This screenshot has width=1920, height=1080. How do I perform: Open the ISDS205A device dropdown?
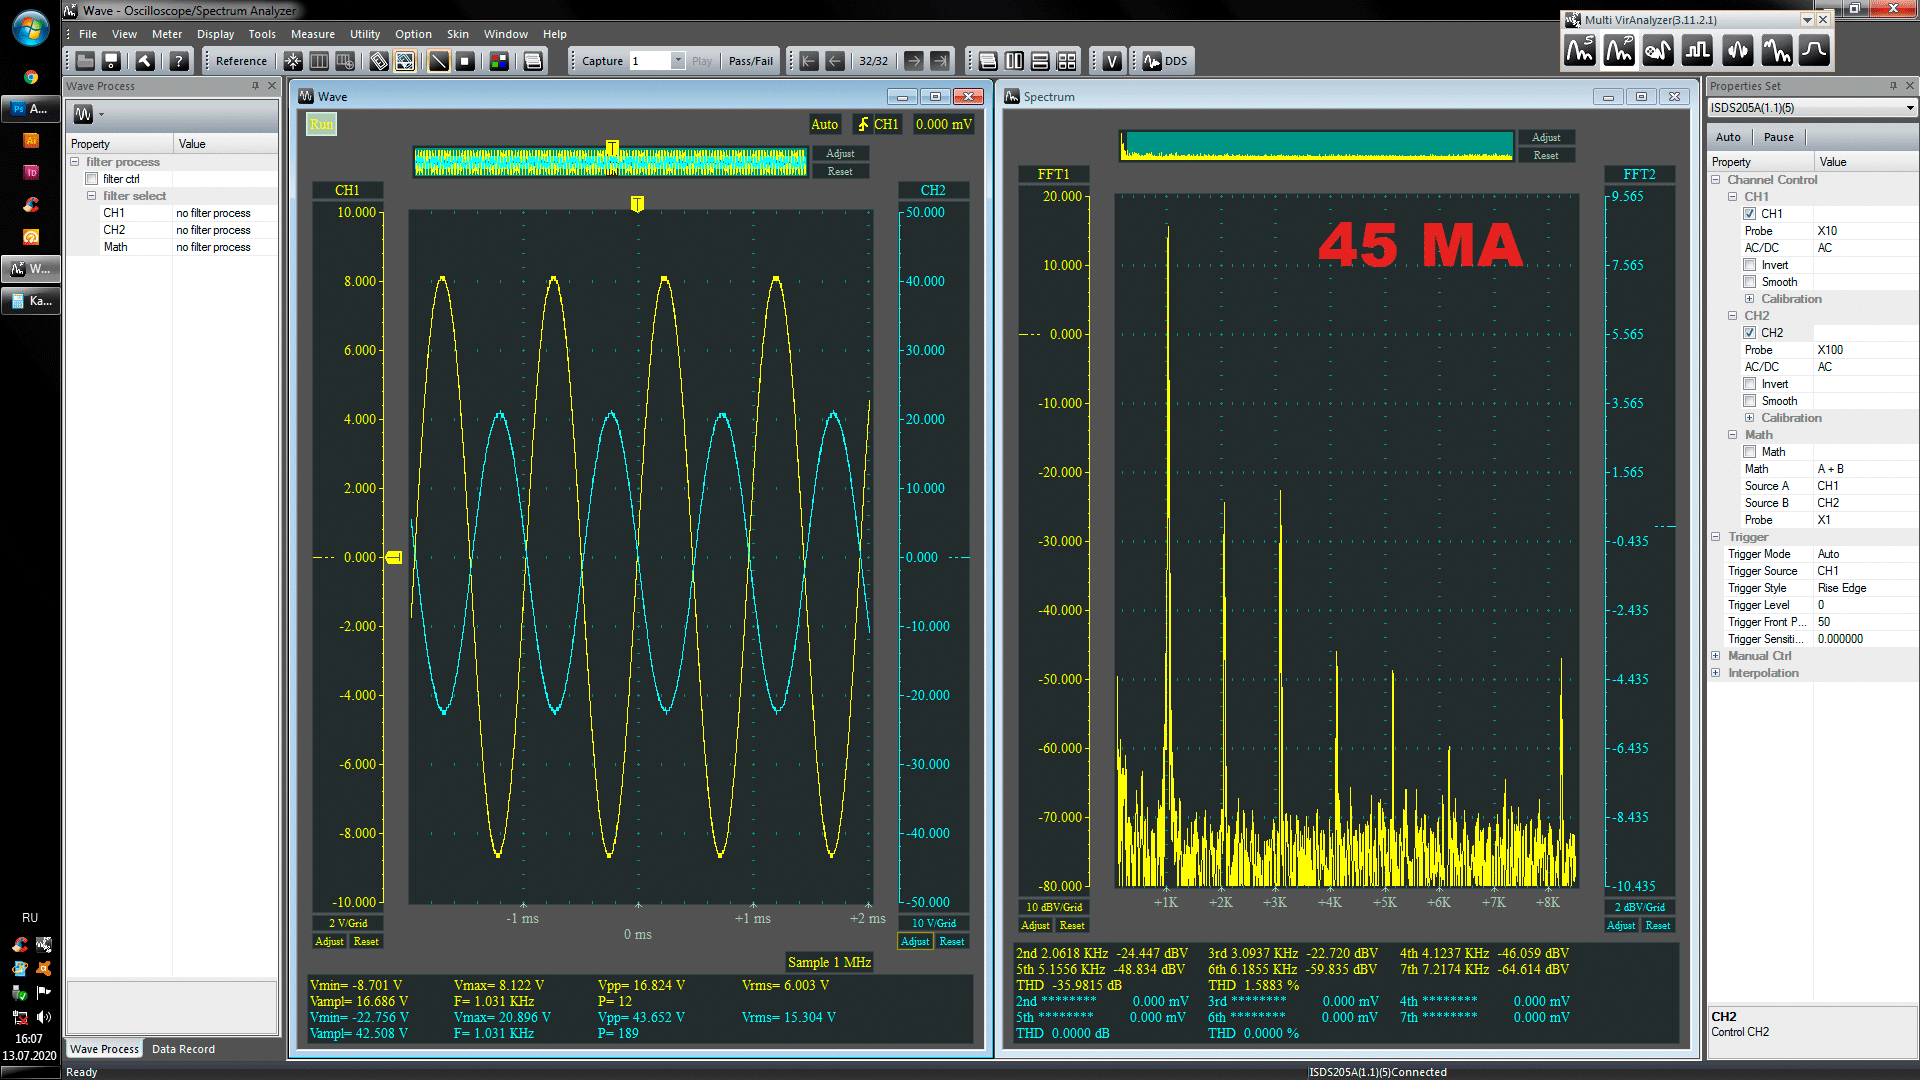click(1909, 108)
